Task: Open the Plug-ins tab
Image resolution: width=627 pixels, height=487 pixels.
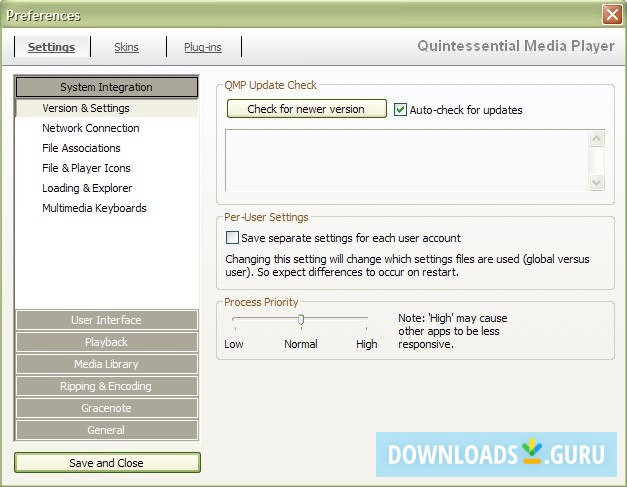Action: click(x=203, y=47)
